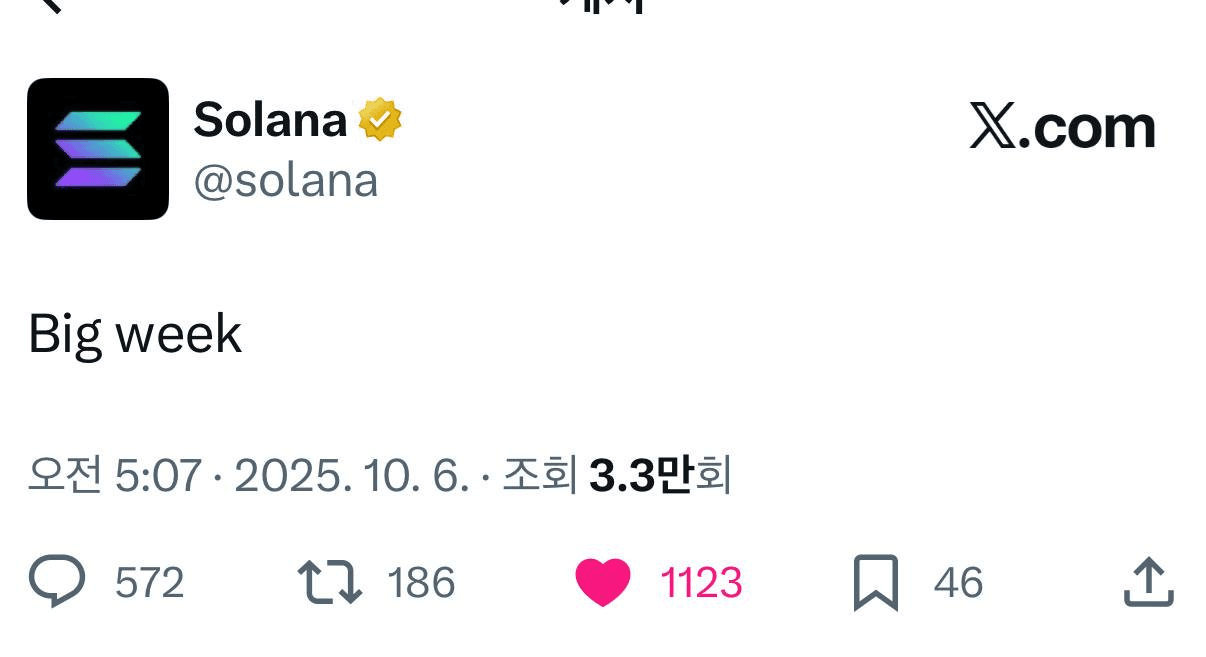View the 572 replies count

click(x=150, y=582)
